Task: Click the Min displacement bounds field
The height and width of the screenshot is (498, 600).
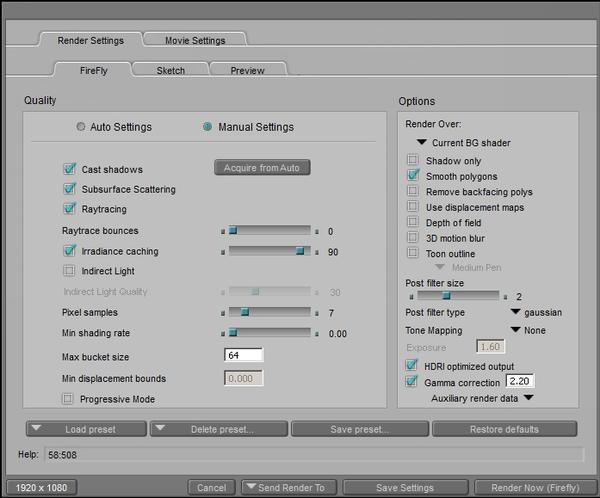Action: [x=244, y=379]
